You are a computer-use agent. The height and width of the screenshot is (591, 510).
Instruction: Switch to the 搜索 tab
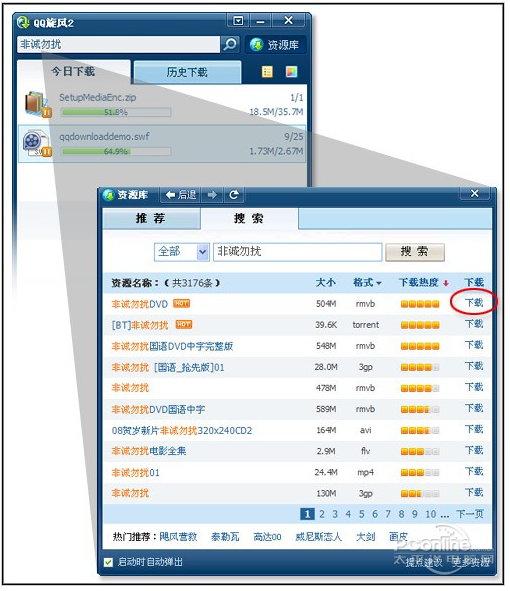[249, 218]
